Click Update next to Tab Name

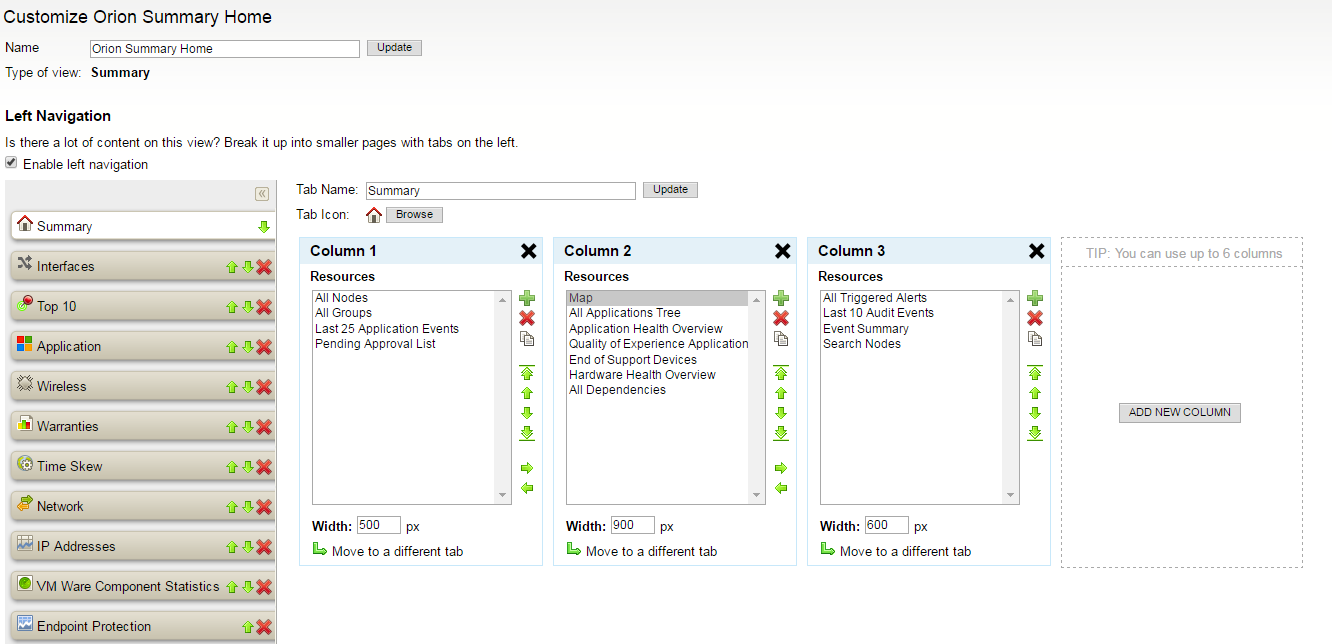(670, 190)
